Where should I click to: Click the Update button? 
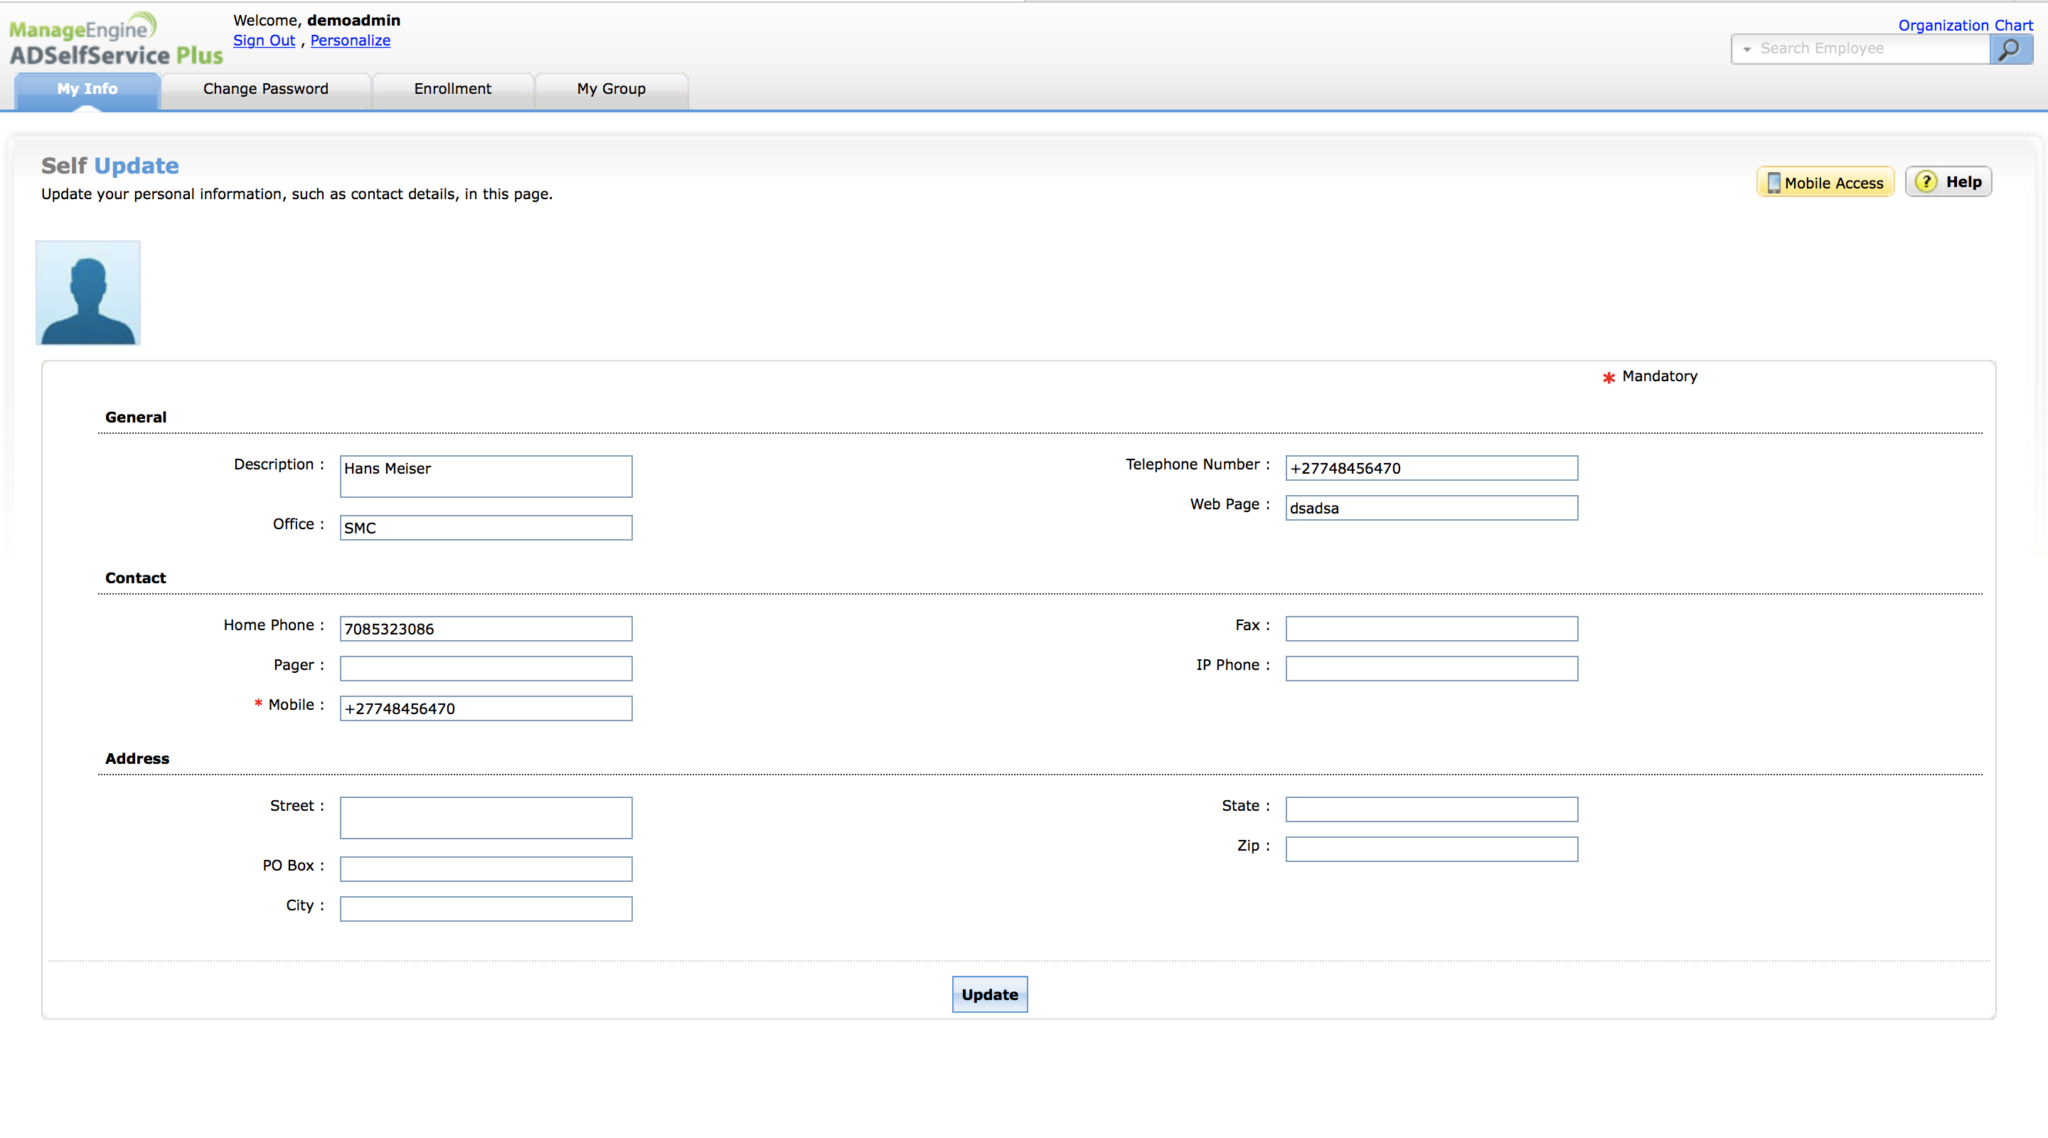[989, 994]
